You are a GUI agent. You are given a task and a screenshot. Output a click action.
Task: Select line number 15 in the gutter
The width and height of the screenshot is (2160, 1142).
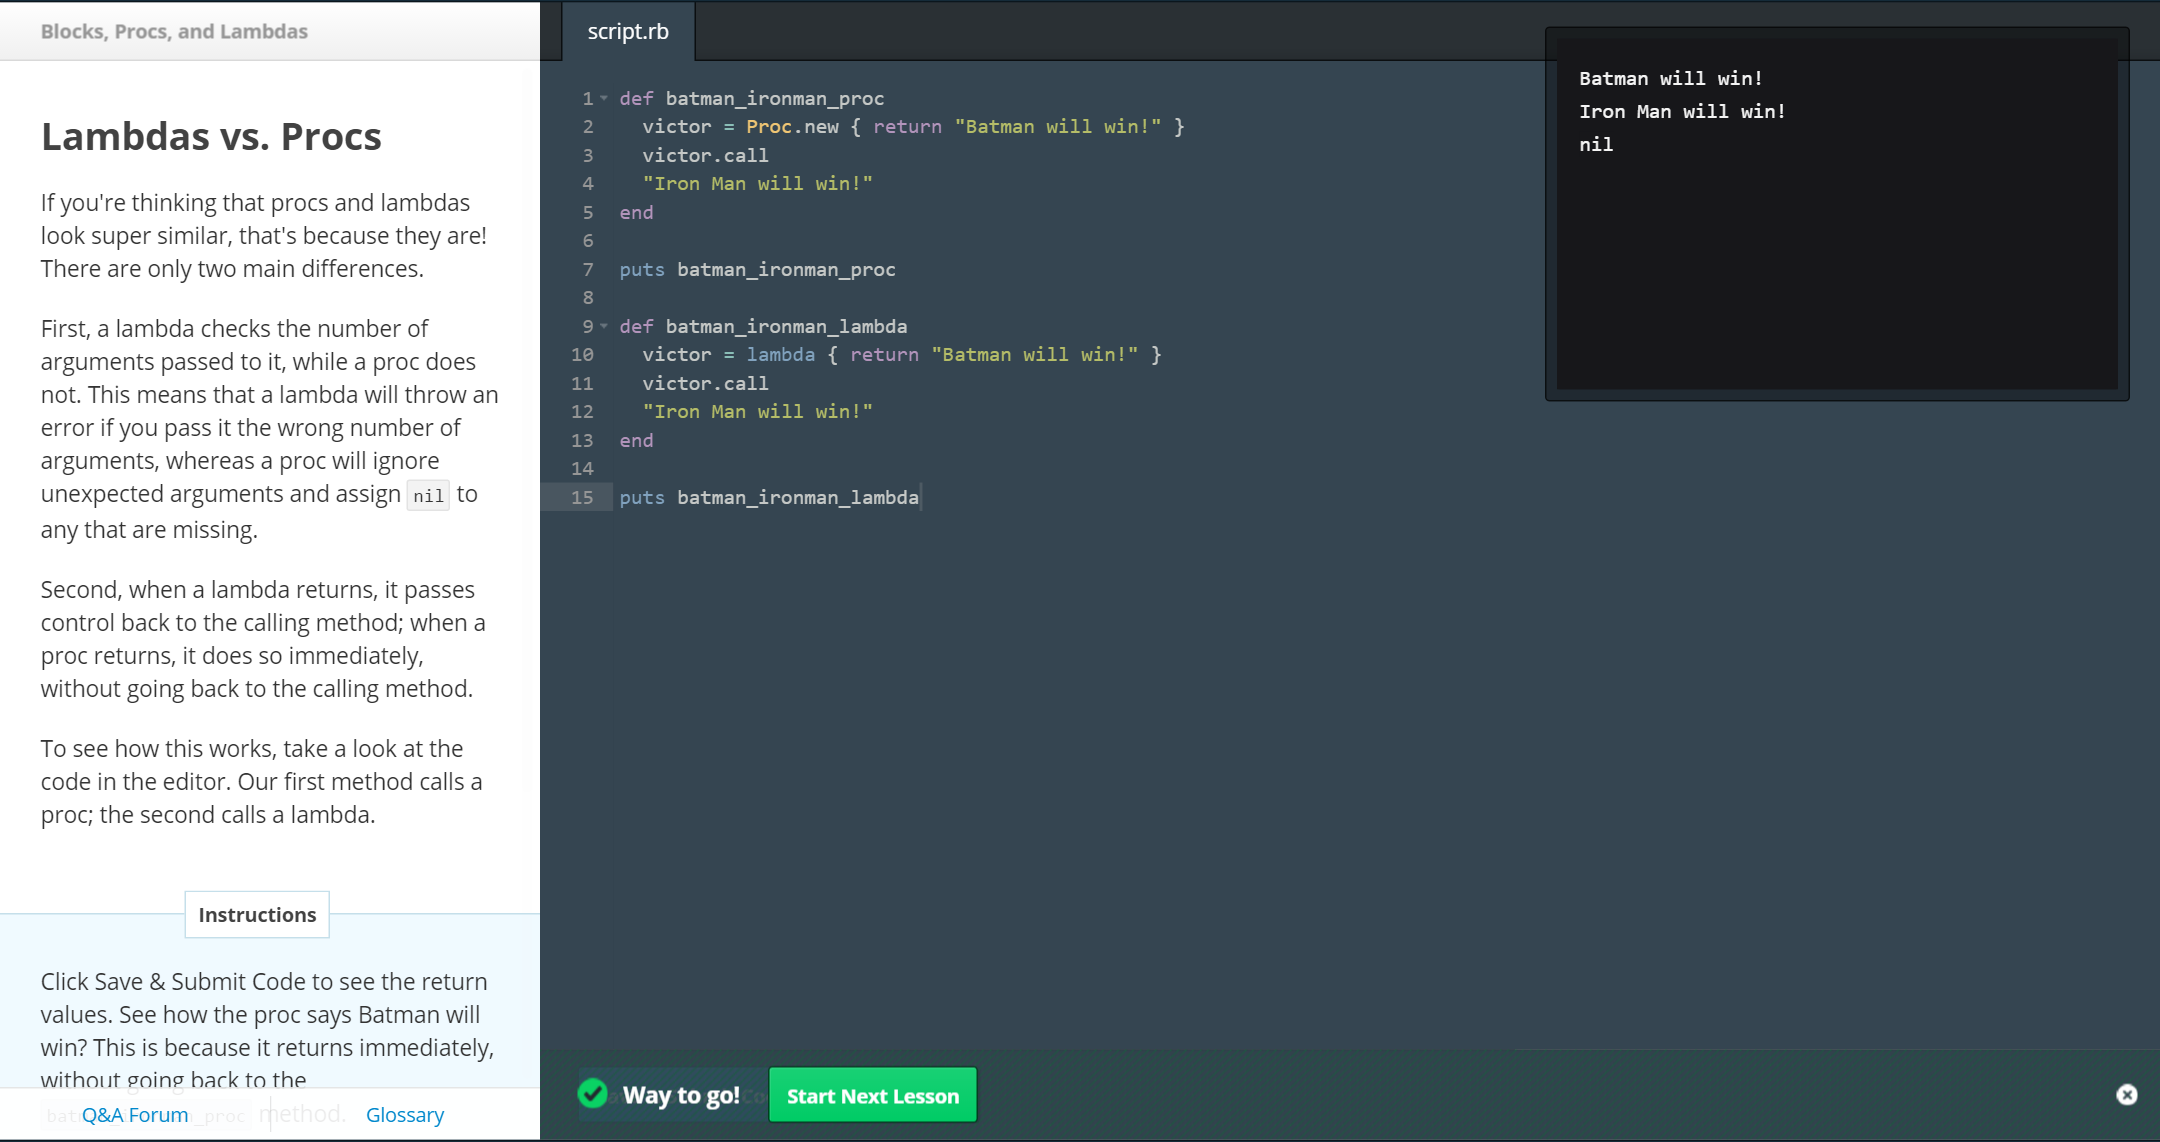(x=582, y=497)
